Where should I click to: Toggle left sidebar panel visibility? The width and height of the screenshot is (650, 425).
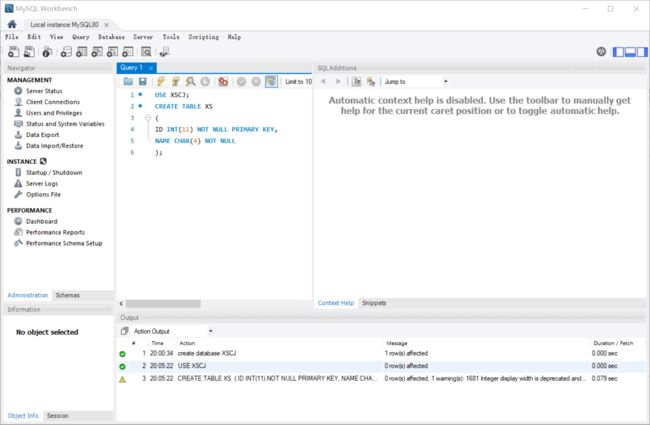coord(618,52)
